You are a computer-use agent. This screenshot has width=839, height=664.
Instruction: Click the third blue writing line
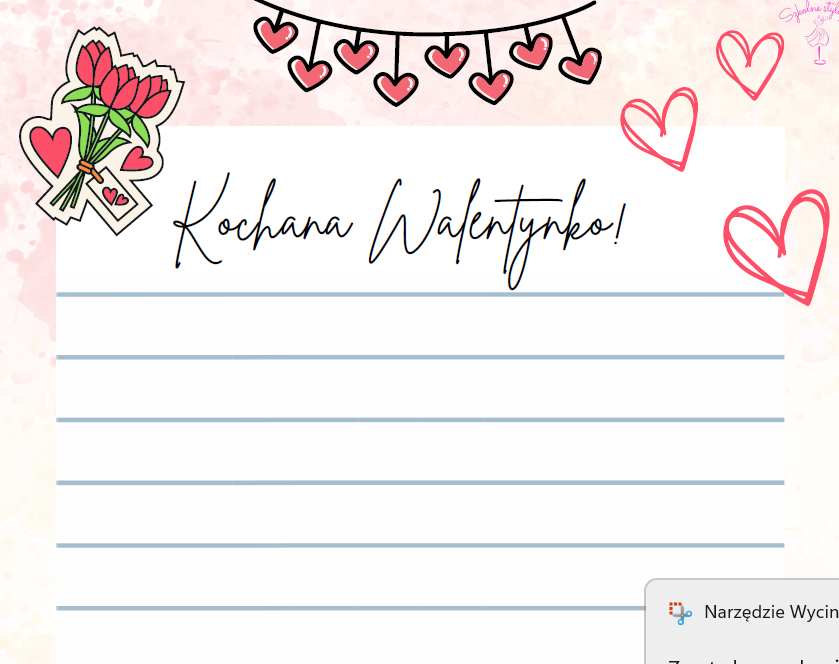coord(420,419)
